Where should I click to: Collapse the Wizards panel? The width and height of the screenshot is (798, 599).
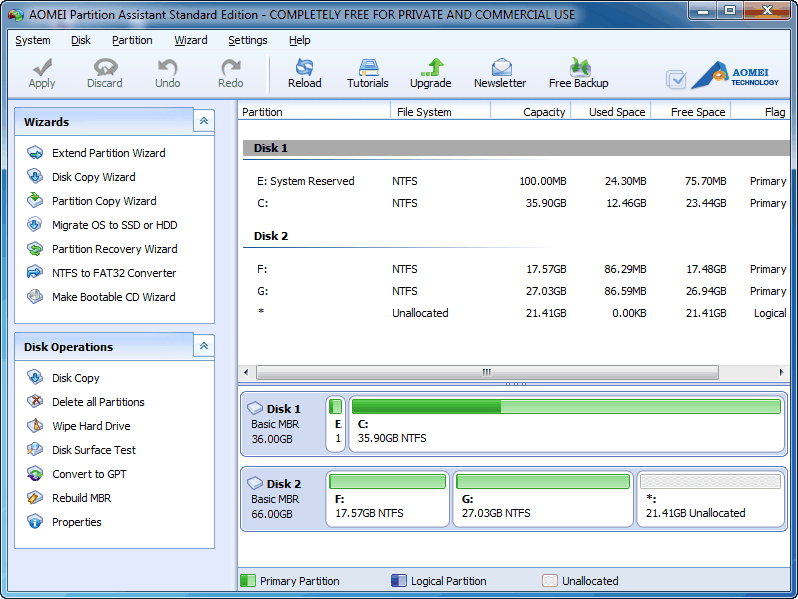click(204, 121)
